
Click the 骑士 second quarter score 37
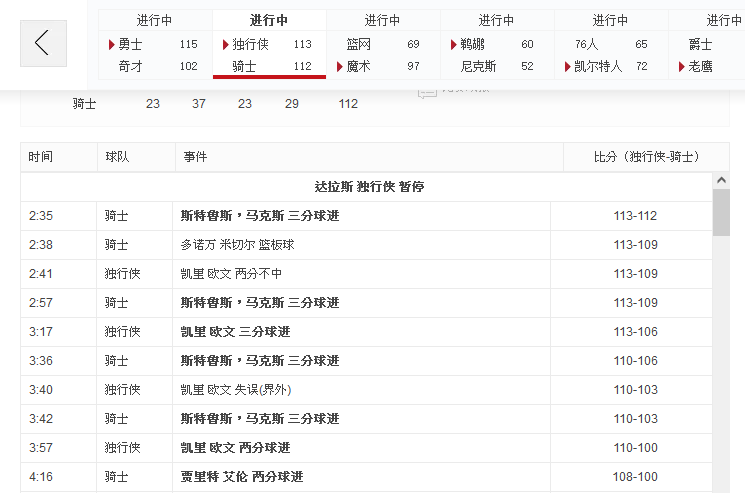click(199, 104)
